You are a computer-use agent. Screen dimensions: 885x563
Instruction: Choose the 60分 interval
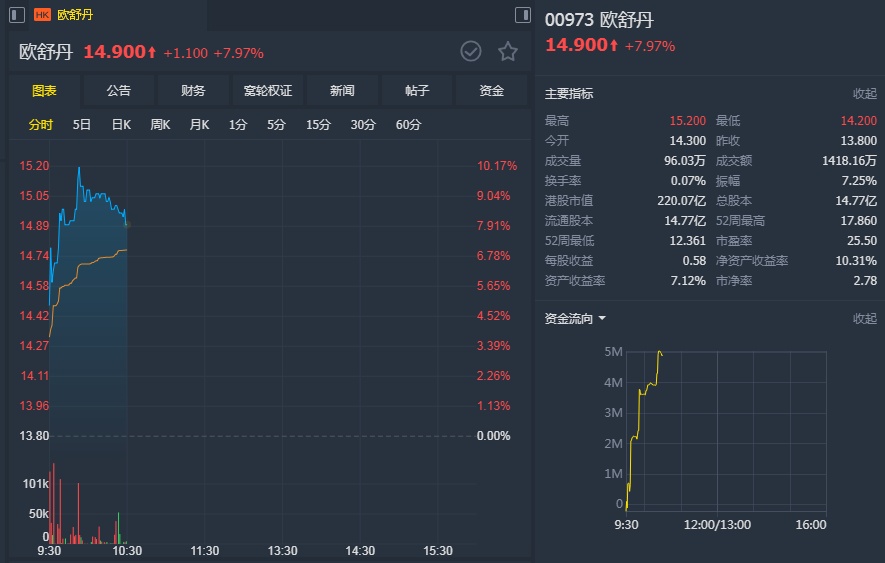408,125
